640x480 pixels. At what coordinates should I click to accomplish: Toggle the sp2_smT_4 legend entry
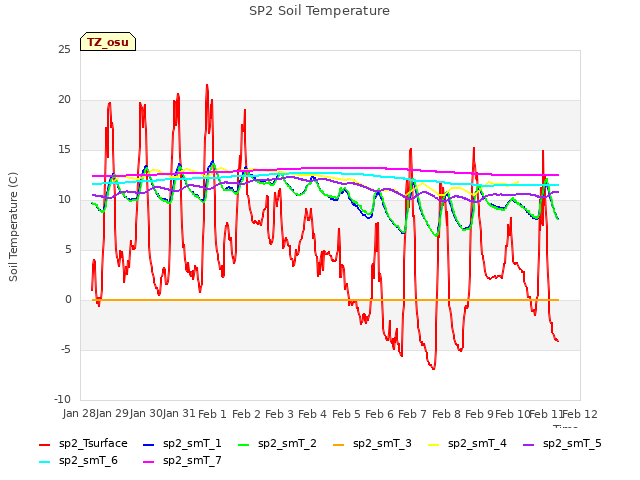point(467,444)
